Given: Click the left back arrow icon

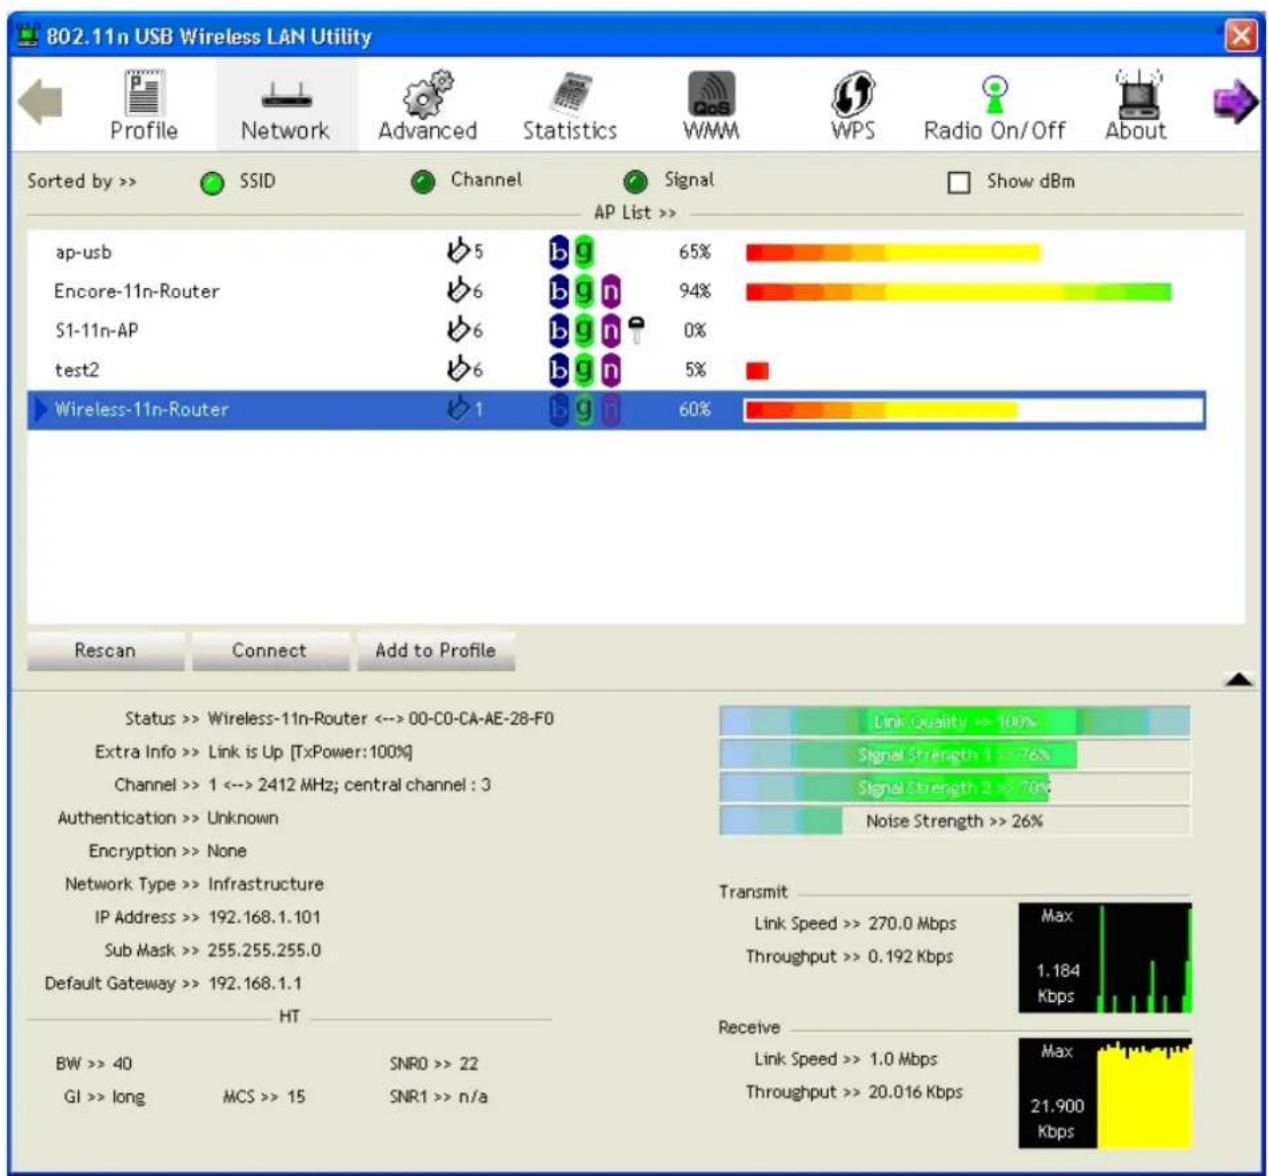Looking at the screenshot, I should click(x=41, y=102).
